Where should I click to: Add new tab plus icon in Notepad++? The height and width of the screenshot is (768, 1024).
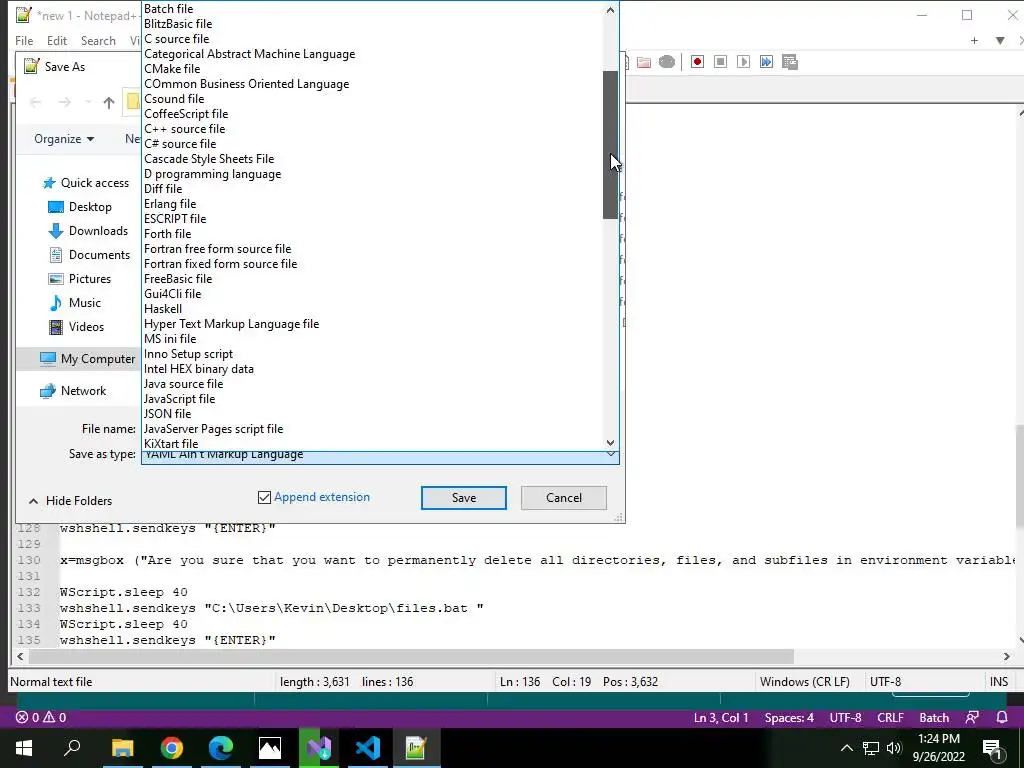point(974,40)
